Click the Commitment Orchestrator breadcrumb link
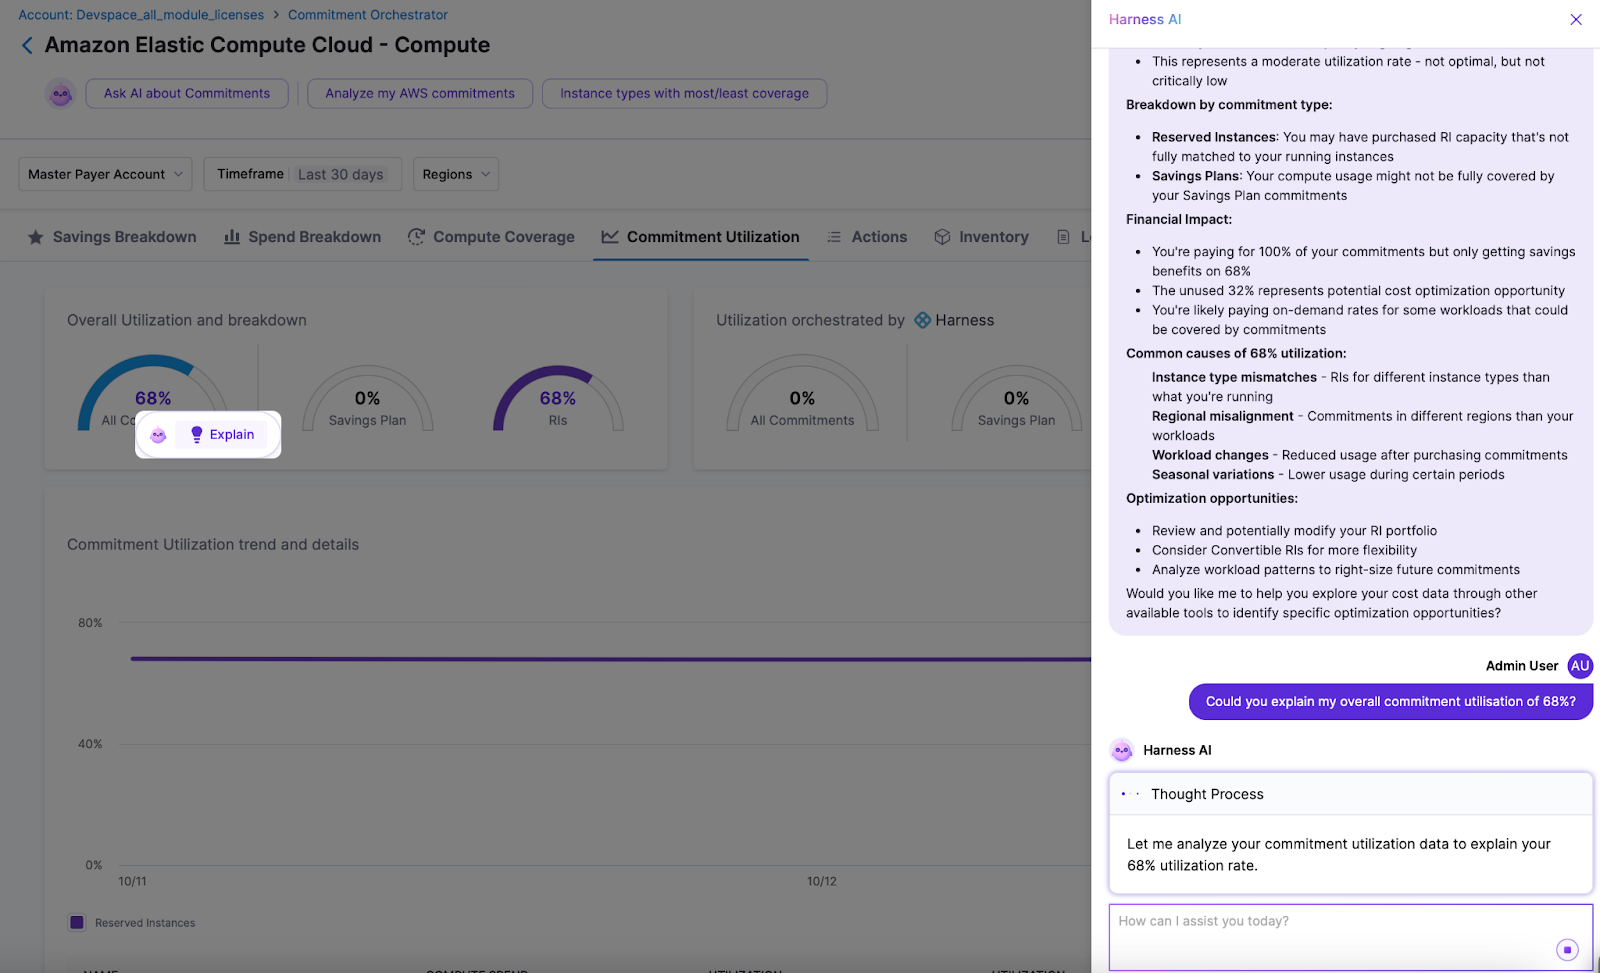 (x=367, y=15)
